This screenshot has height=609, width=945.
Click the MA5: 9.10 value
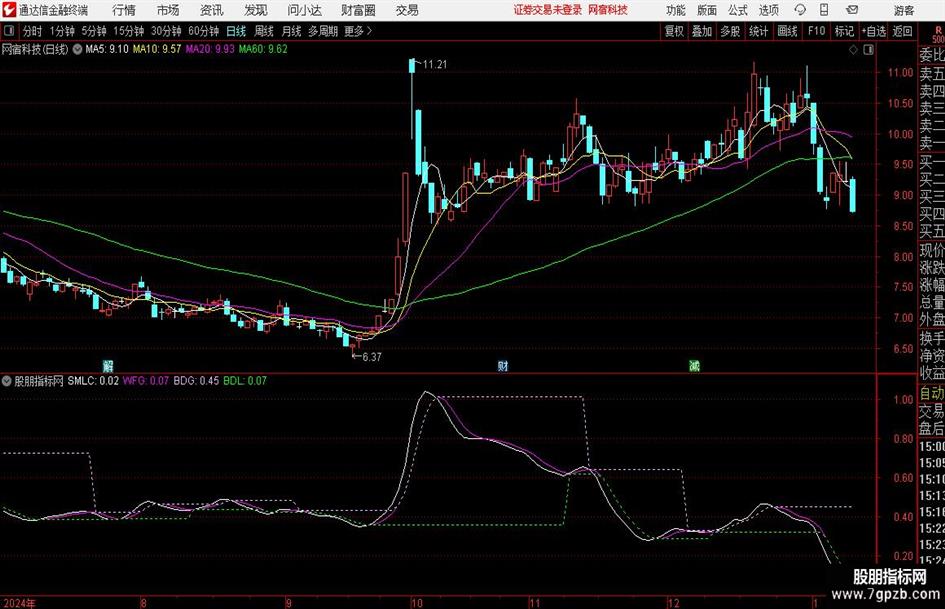point(107,49)
